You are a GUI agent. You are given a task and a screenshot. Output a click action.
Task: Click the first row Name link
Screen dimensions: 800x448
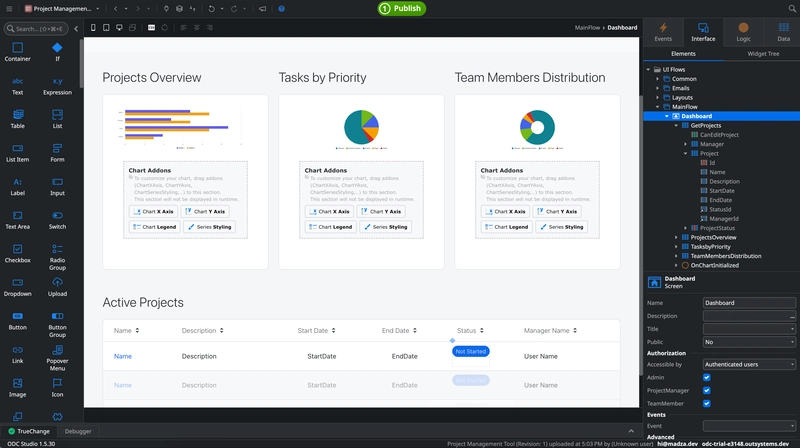tap(122, 356)
